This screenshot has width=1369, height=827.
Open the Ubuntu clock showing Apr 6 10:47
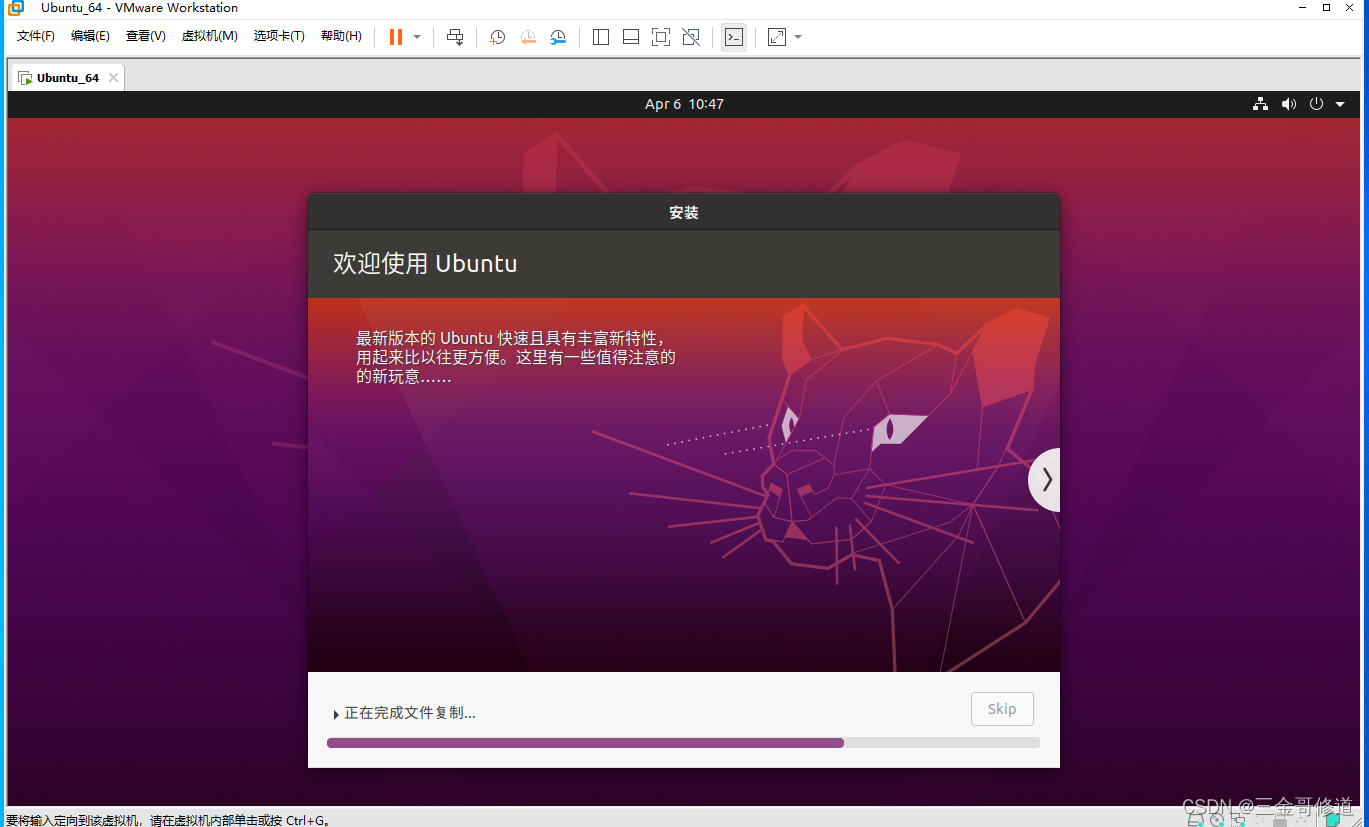click(x=684, y=104)
